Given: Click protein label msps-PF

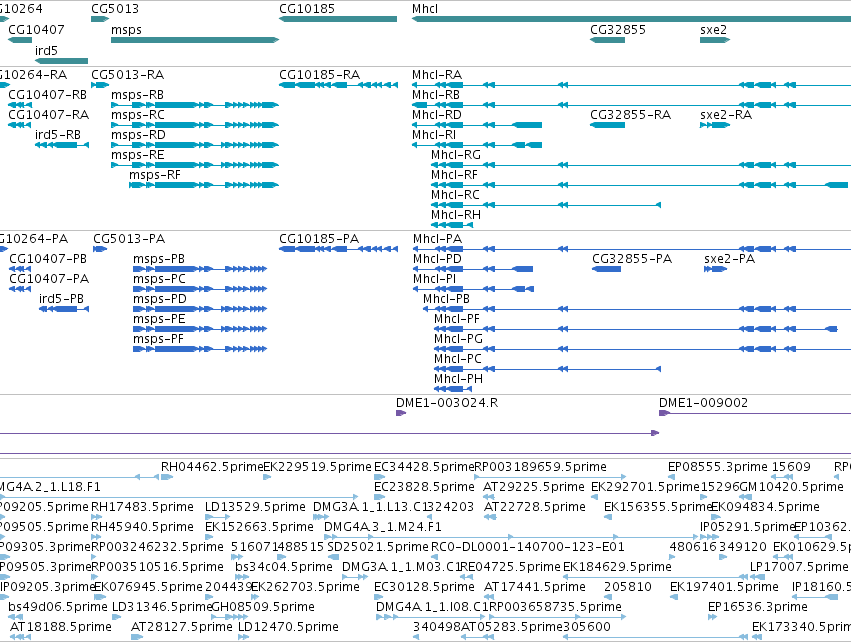Looking at the screenshot, I should tap(158, 339).
